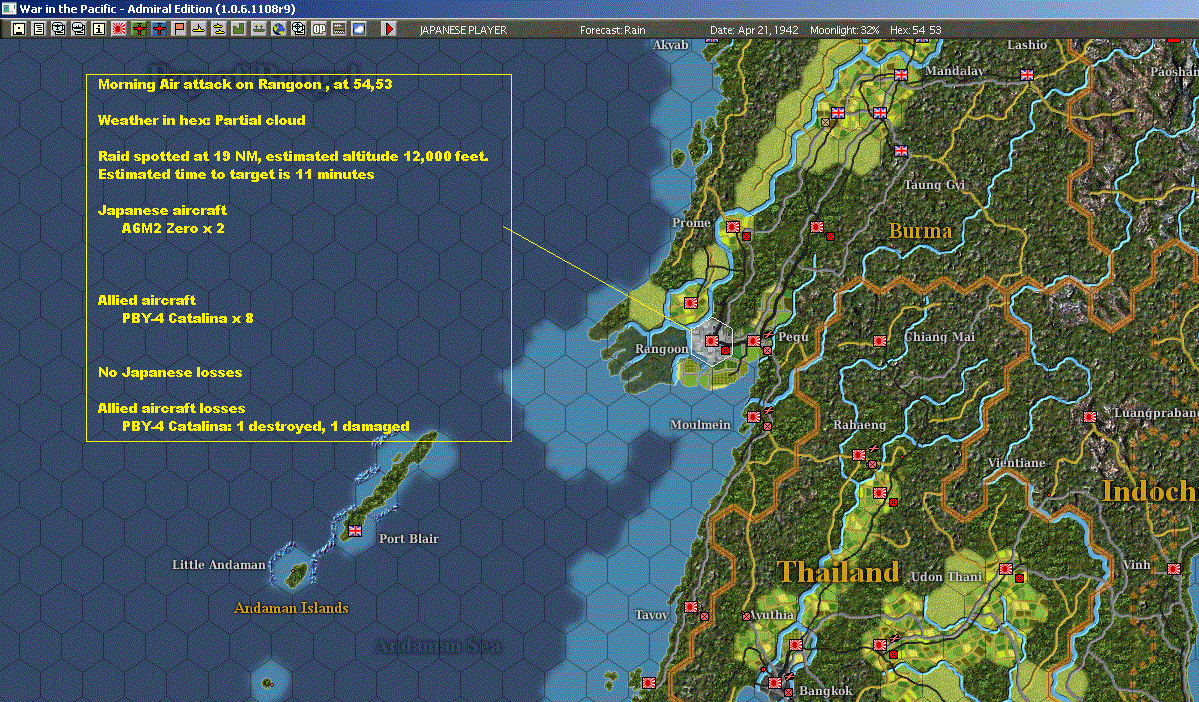Click the striped panel toolbar icon
Viewport: 1199px width, 702px height.
point(339,29)
